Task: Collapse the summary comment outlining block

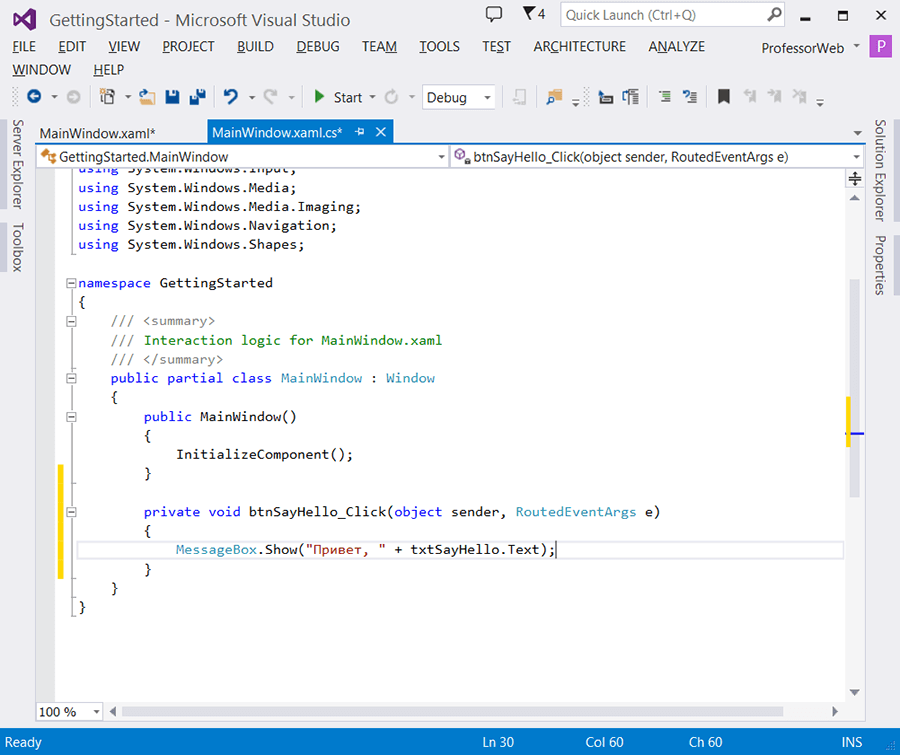Action: click(71, 321)
